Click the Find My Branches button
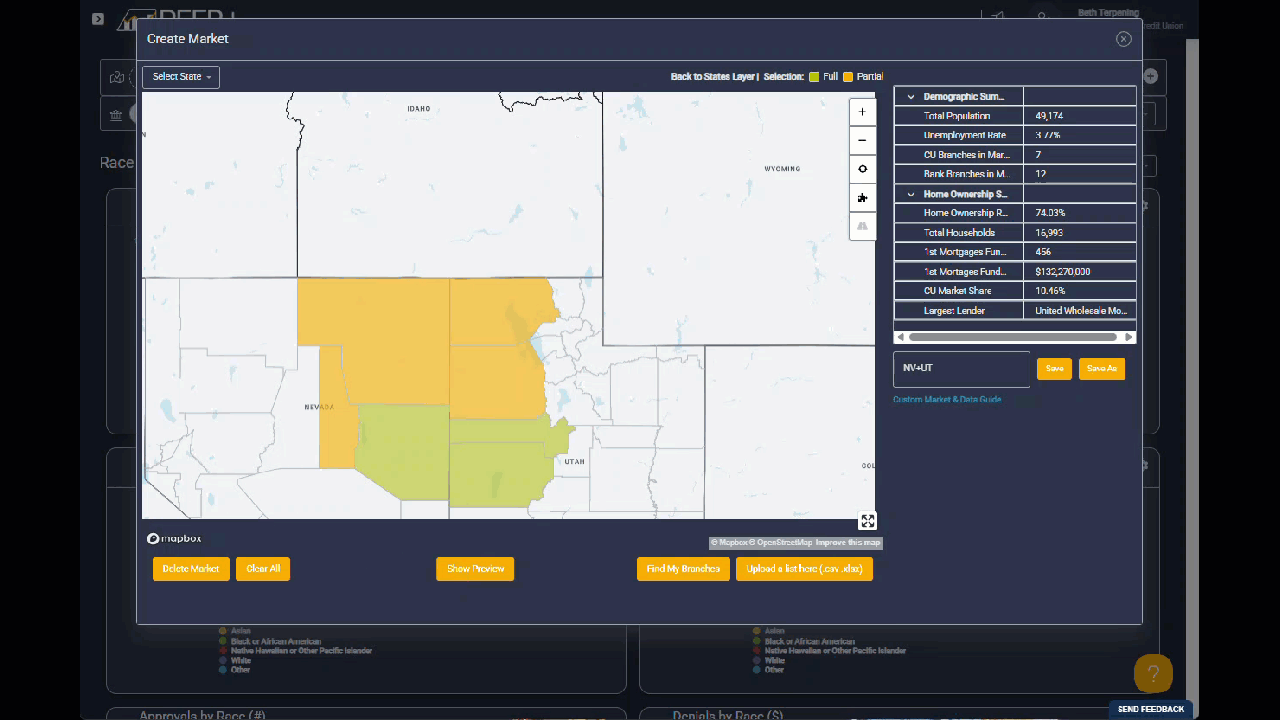Image resolution: width=1280 pixels, height=720 pixels. click(x=683, y=569)
